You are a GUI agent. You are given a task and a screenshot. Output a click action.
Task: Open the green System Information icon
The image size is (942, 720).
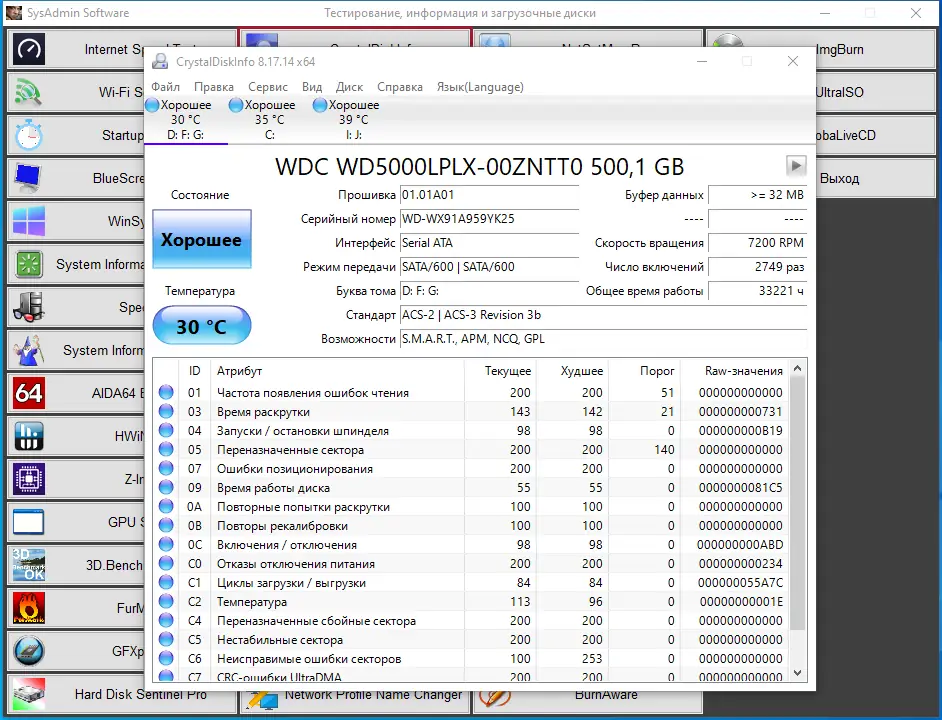[28, 264]
